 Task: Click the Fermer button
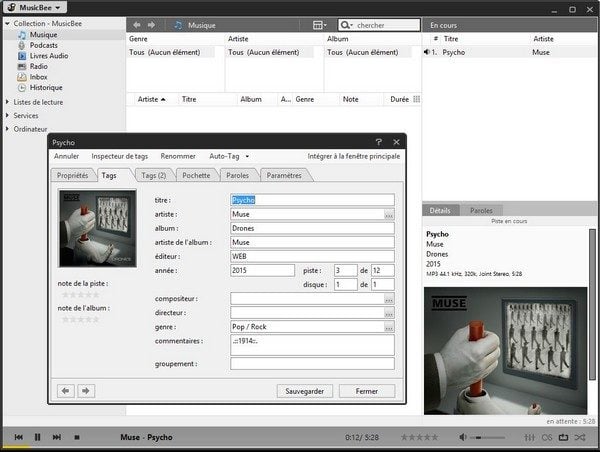[366, 391]
